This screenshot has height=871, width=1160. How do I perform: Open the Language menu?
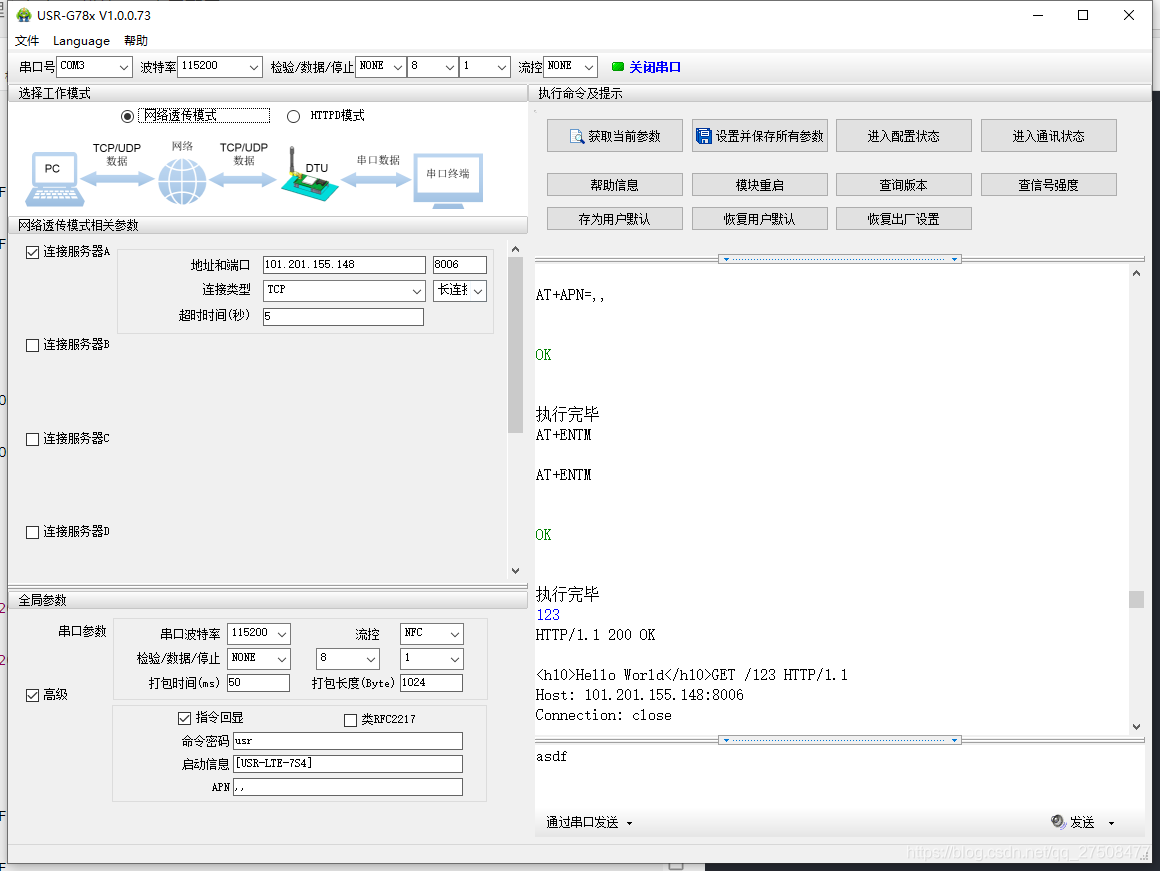pyautogui.click(x=81, y=41)
